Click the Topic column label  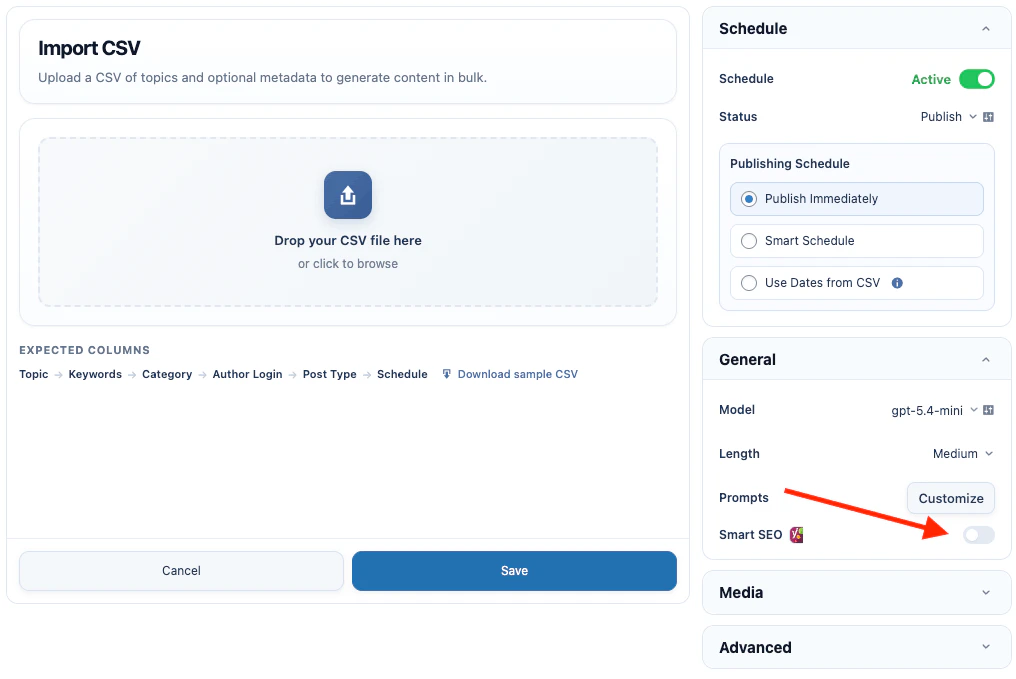34,374
